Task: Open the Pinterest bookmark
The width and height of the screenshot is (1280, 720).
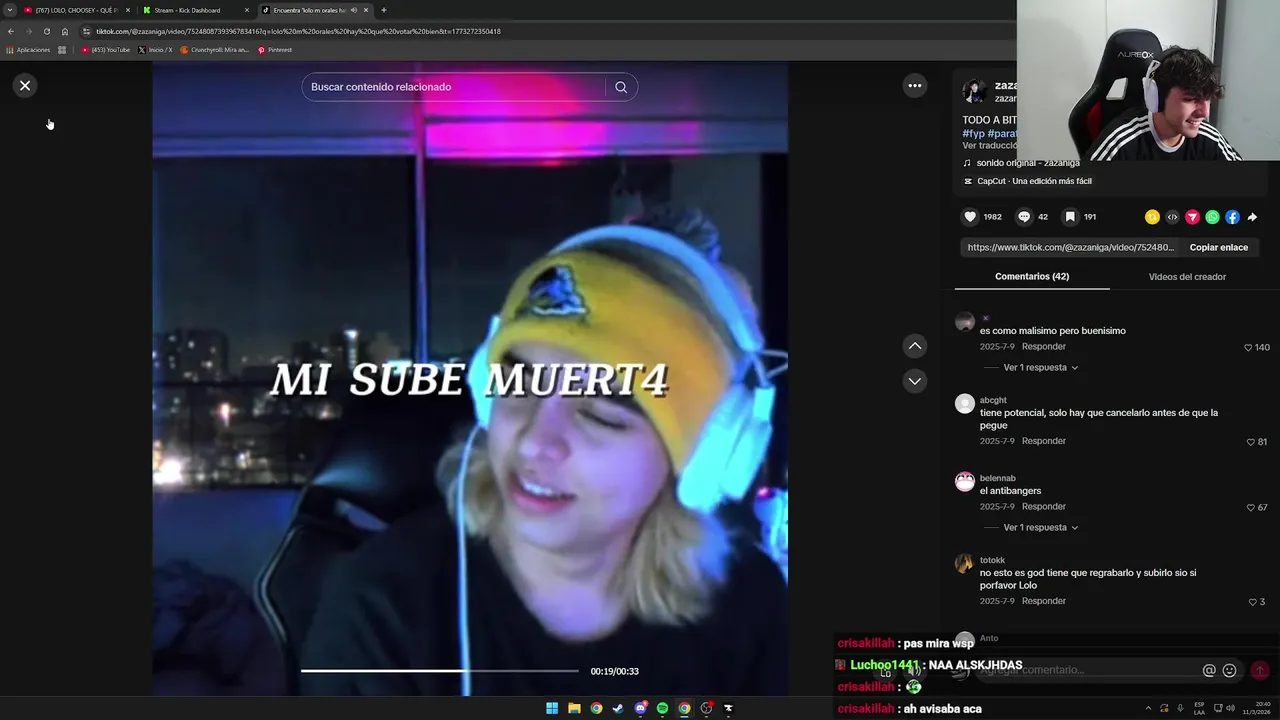Action: 275,49
